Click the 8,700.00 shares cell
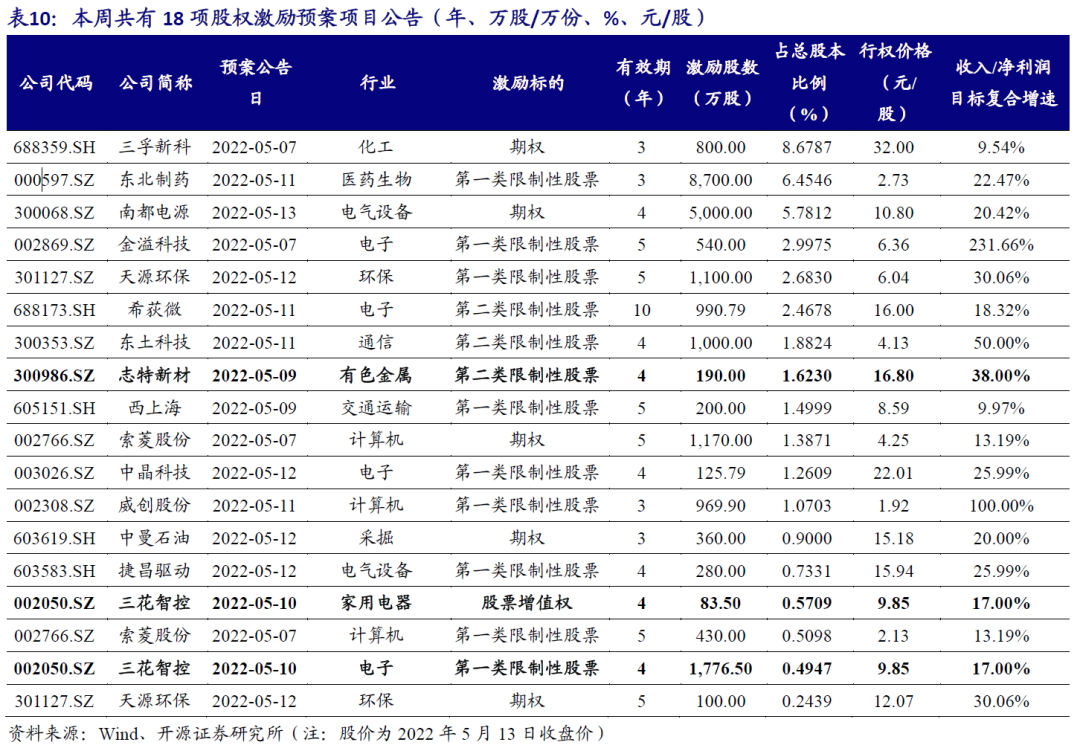The width and height of the screenshot is (1080, 748). [x=720, y=180]
